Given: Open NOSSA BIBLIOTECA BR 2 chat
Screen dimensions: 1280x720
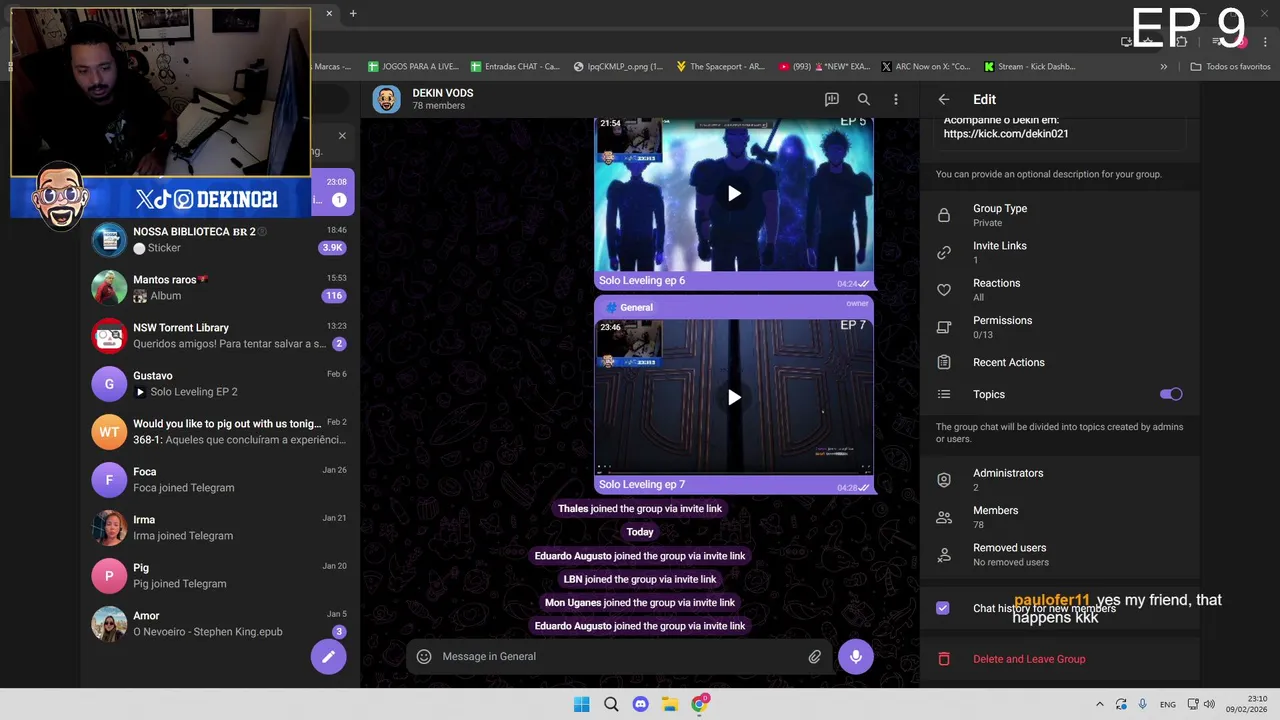Looking at the screenshot, I should click(x=219, y=240).
